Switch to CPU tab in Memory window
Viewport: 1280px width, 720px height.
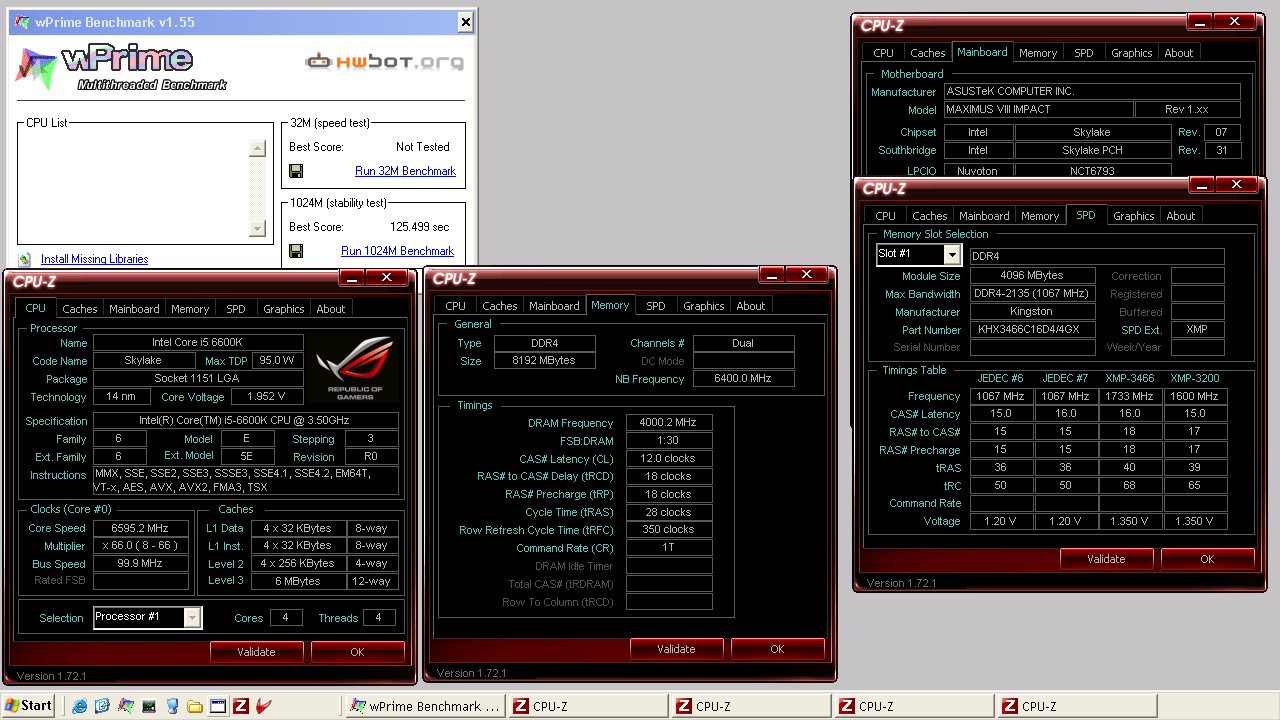455,306
